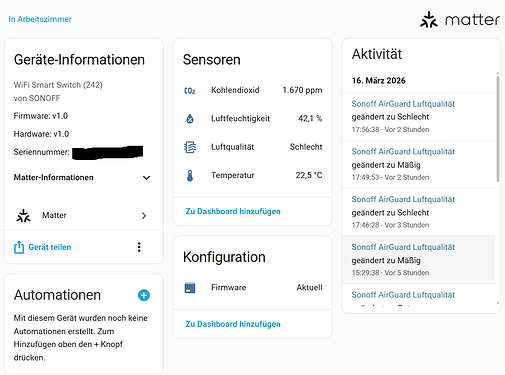Open activity entry changed to Schlecht at 17:46:28
The height and width of the screenshot is (375, 505).
click(x=419, y=212)
